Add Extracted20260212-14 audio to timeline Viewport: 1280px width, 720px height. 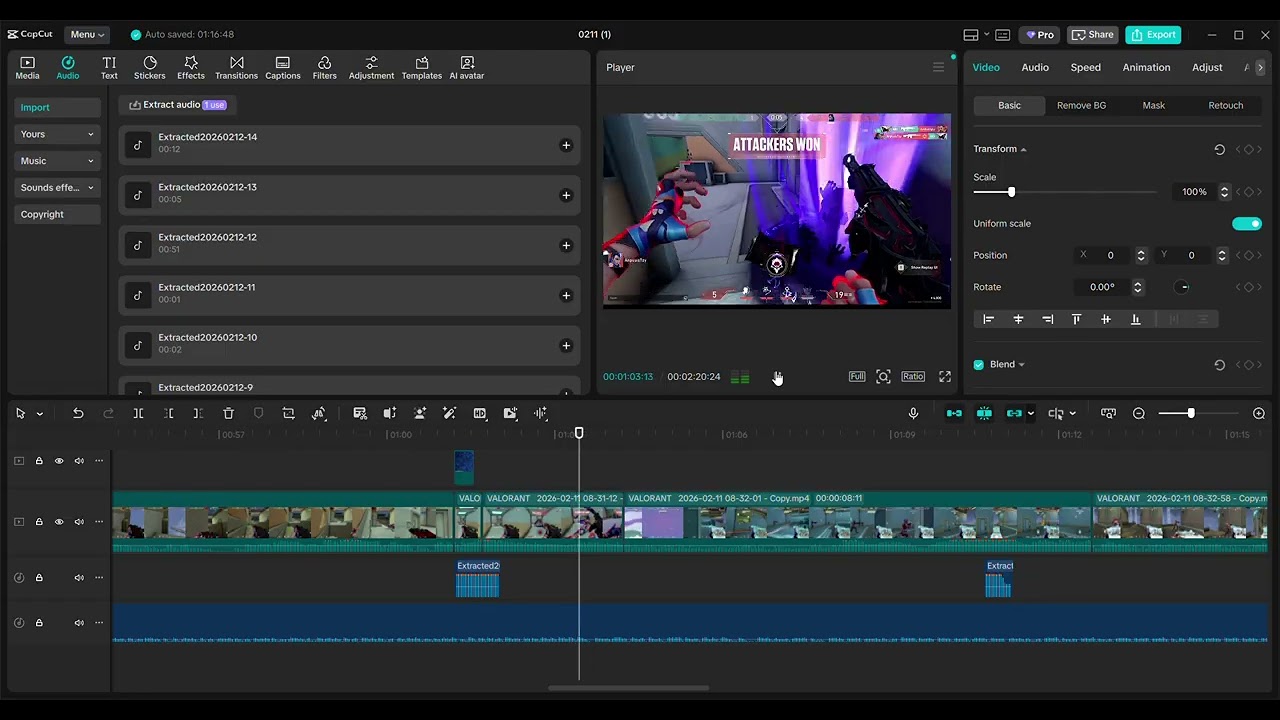click(566, 145)
